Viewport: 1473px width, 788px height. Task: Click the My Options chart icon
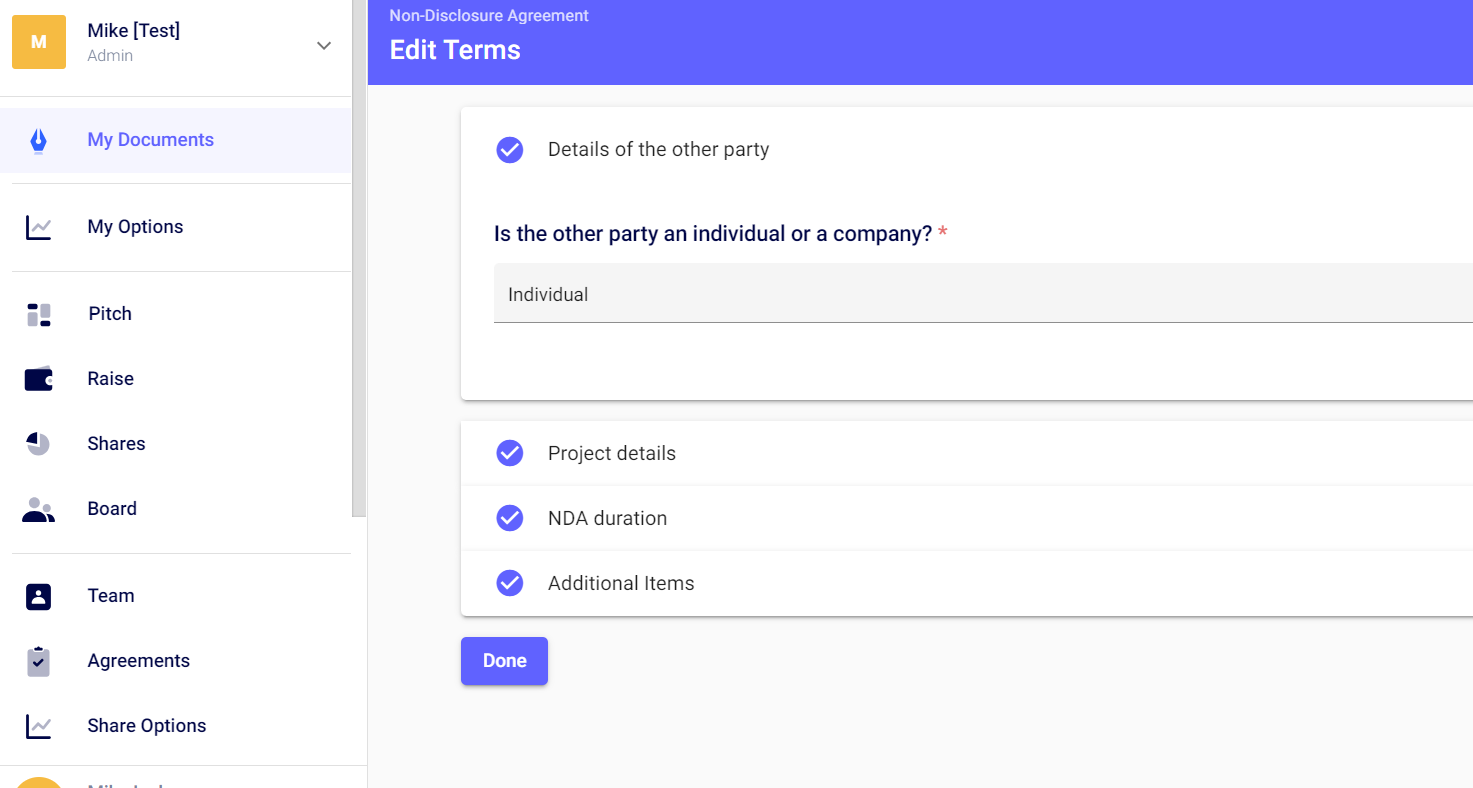38,227
